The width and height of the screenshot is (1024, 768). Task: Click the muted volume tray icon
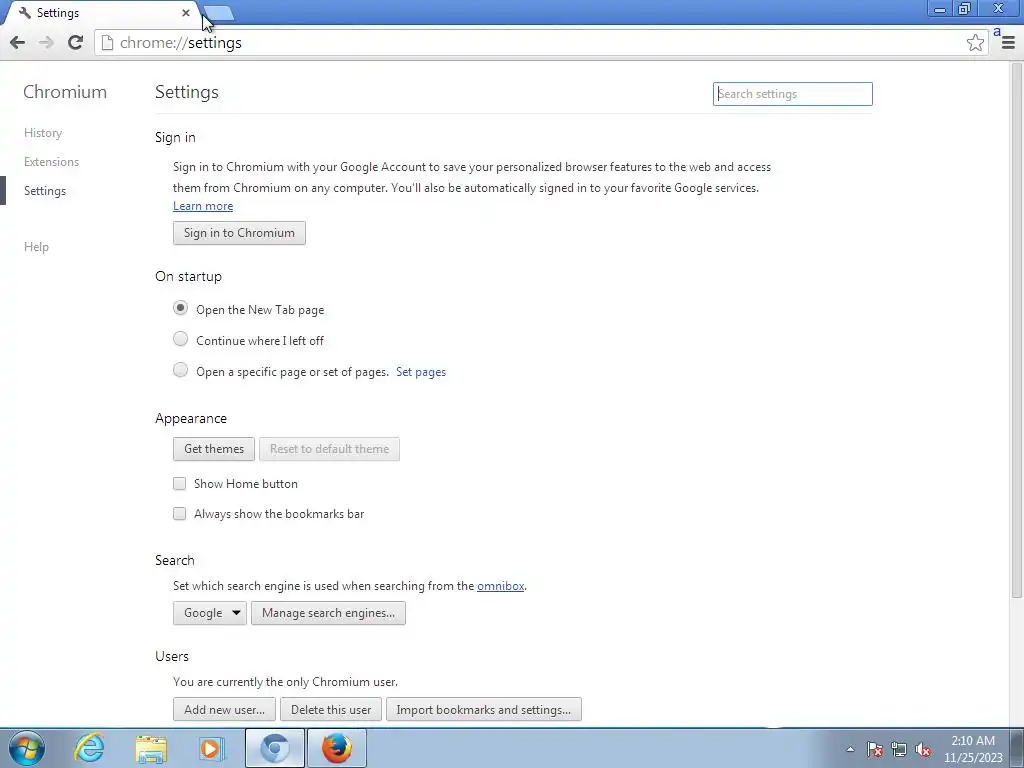(x=923, y=750)
